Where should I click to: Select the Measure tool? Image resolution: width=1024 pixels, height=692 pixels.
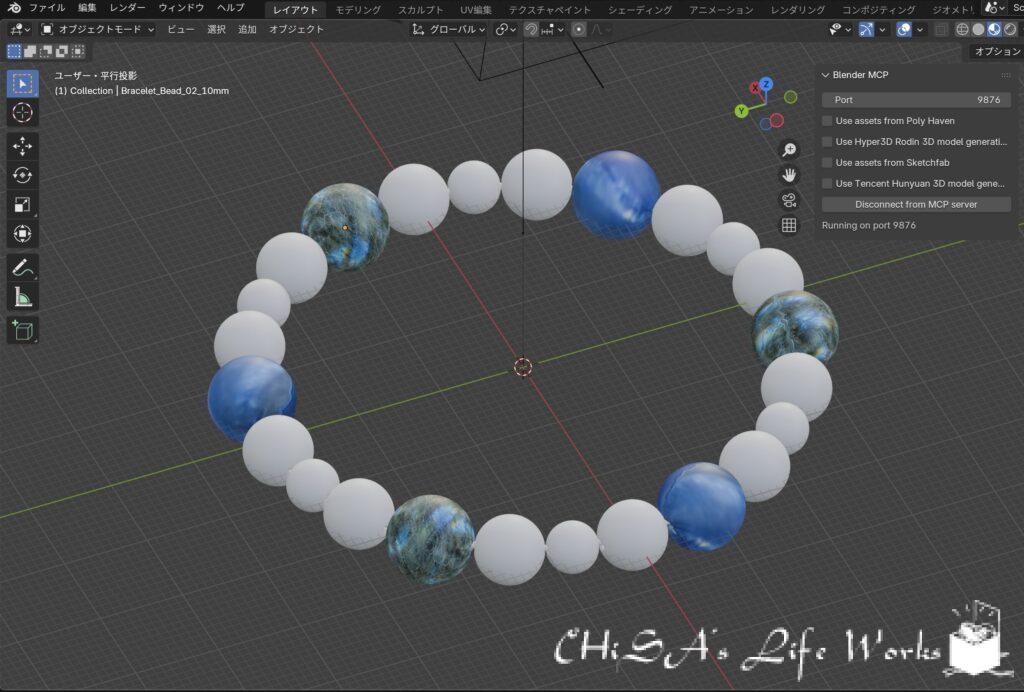tap(23, 297)
